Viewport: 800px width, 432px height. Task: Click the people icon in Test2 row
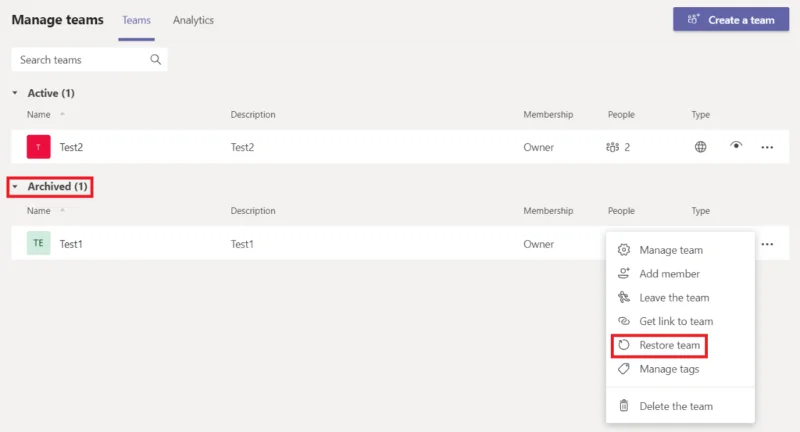tap(612, 147)
